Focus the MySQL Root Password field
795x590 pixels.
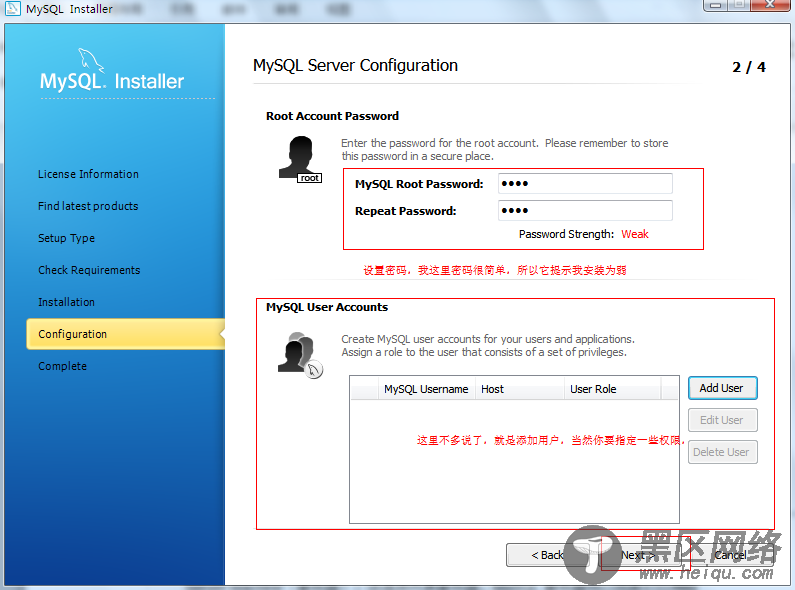(x=585, y=183)
